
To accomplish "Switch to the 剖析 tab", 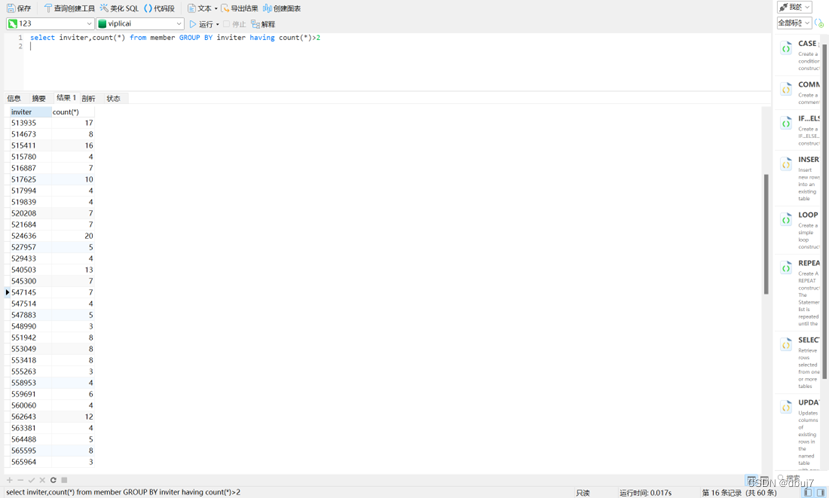I will 88,98.
